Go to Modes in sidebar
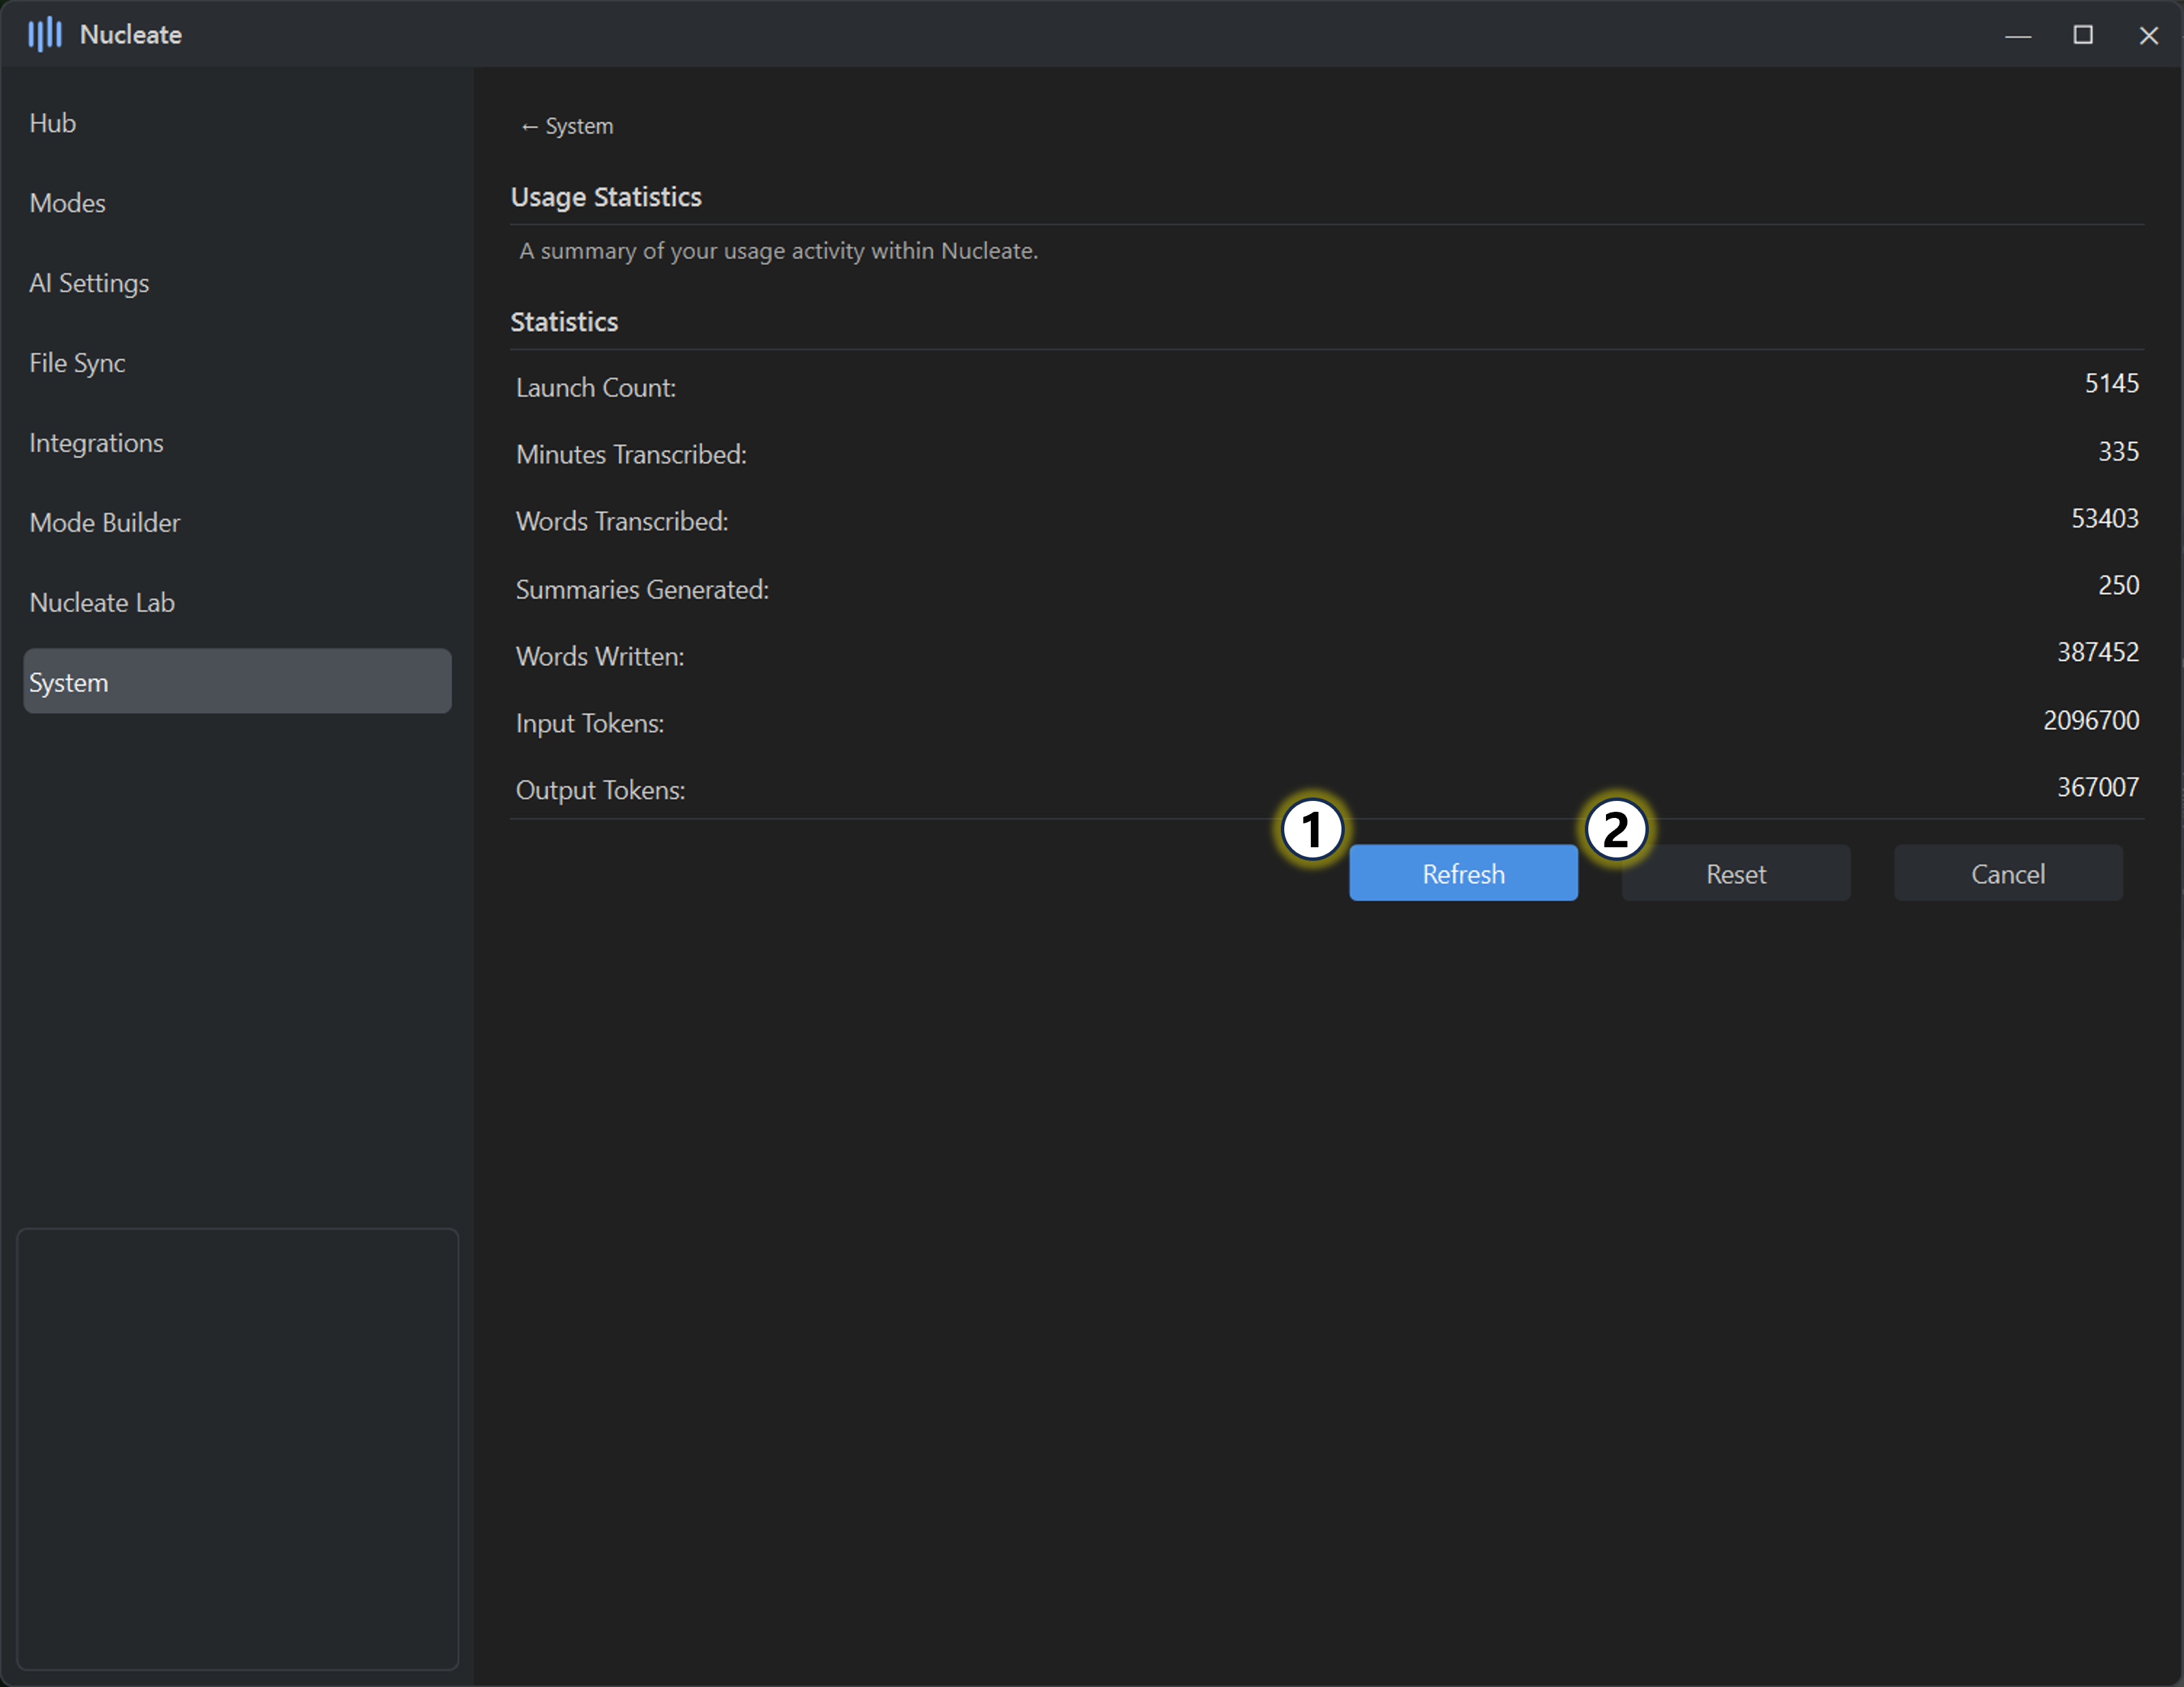 pos(67,203)
